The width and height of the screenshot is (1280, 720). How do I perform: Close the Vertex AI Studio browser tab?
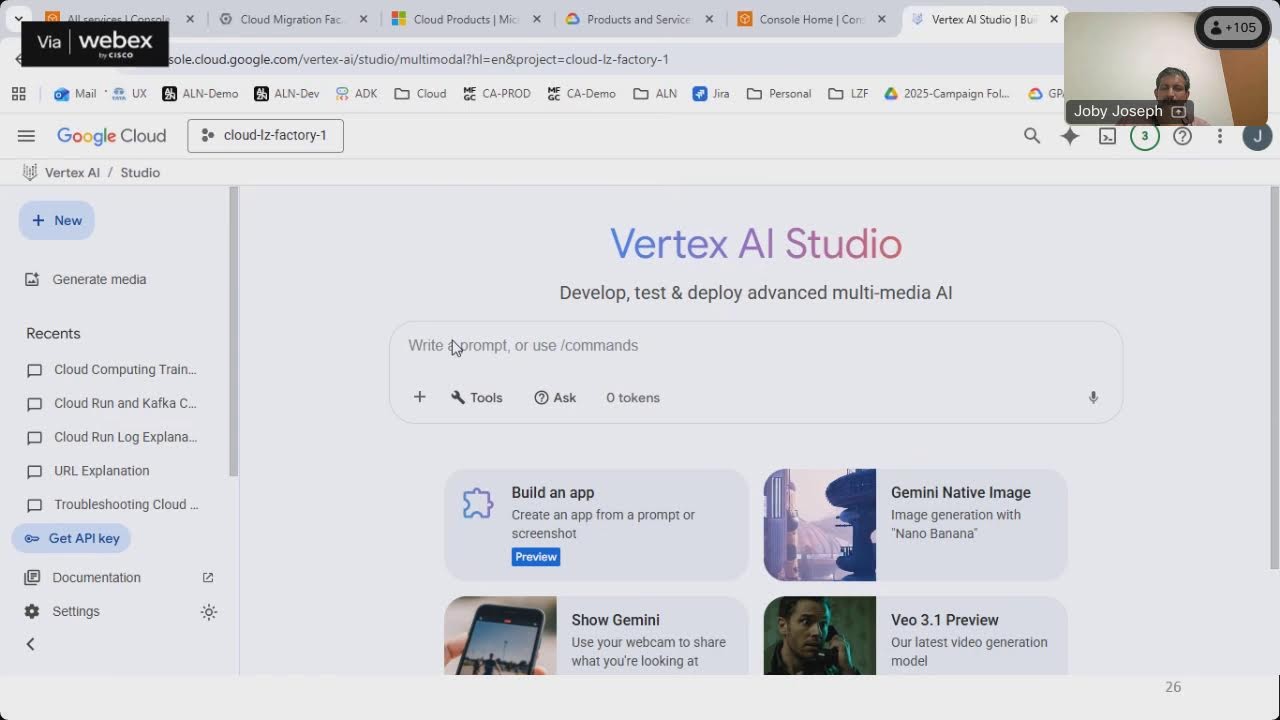(x=1054, y=19)
